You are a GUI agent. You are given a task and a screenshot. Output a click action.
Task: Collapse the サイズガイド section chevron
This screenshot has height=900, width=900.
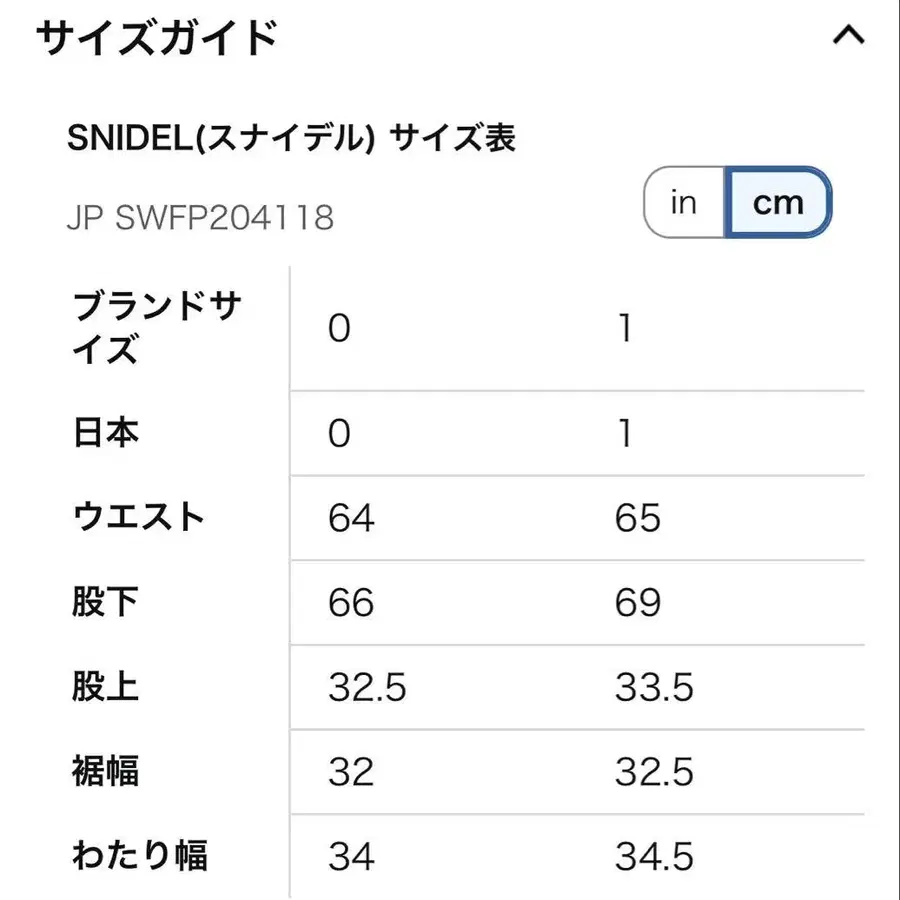[x=848, y=38]
